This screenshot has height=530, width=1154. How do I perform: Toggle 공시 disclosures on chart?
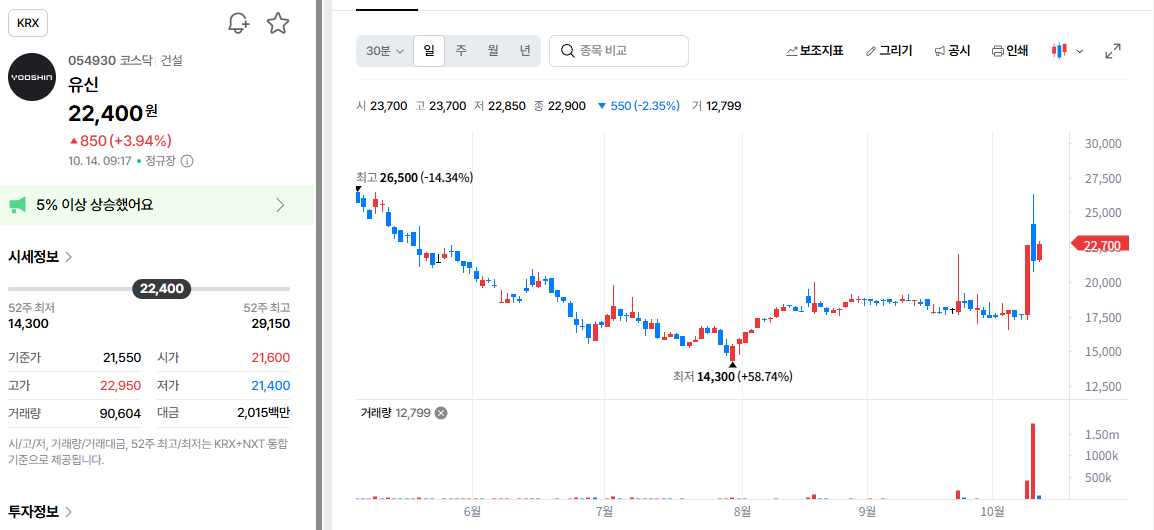click(952, 51)
